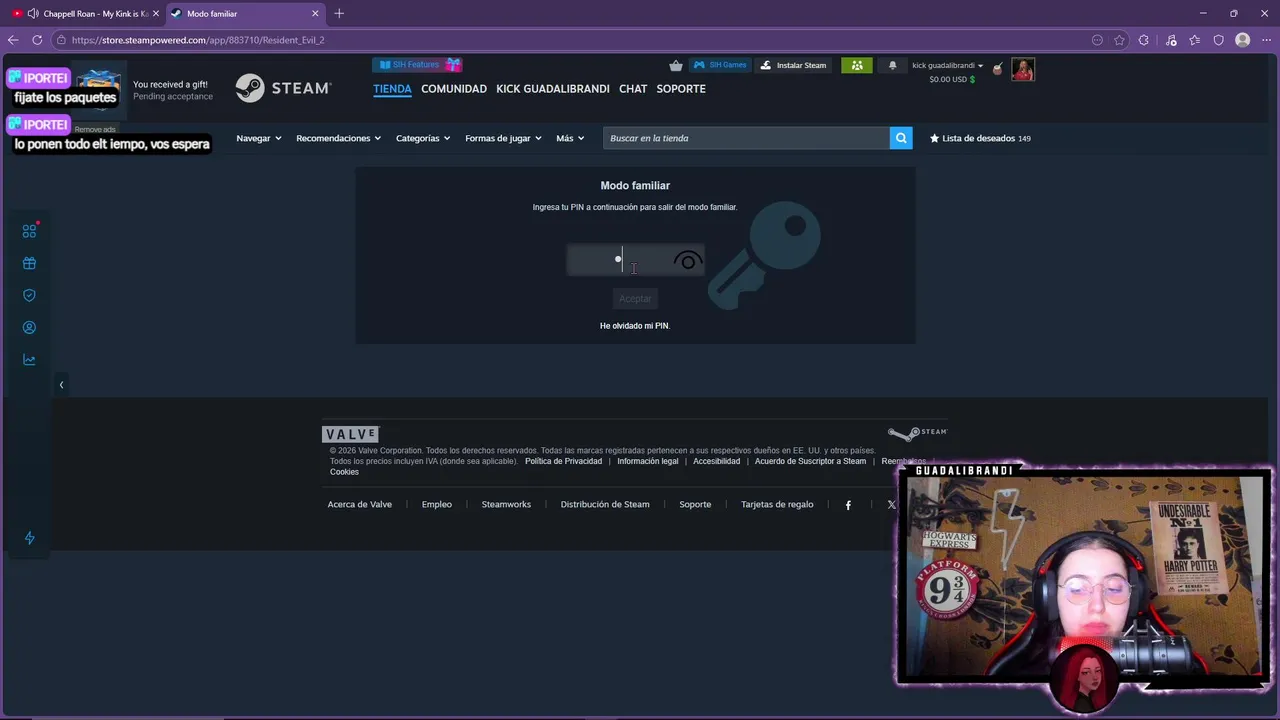Click He olvidado mi PIN link
This screenshot has height=720, width=1280.
pyautogui.click(x=635, y=326)
